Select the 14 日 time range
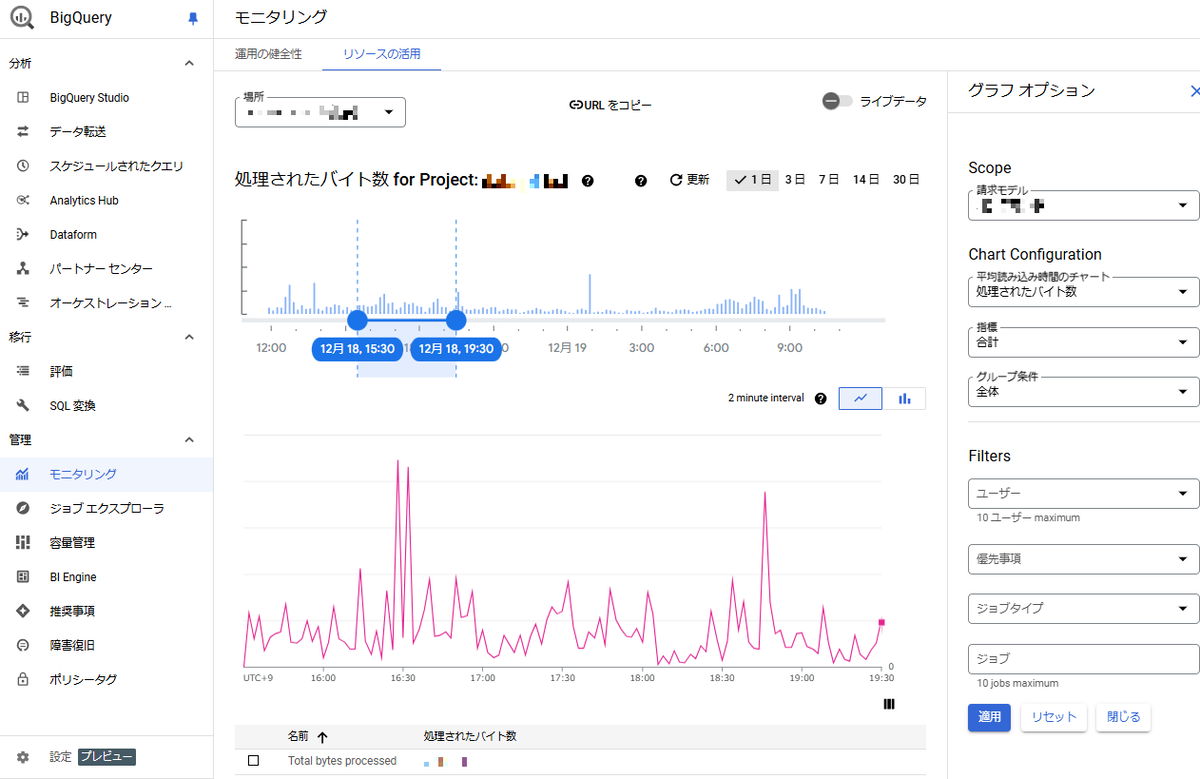Screen dimensions: 1200x779 click(x=866, y=180)
